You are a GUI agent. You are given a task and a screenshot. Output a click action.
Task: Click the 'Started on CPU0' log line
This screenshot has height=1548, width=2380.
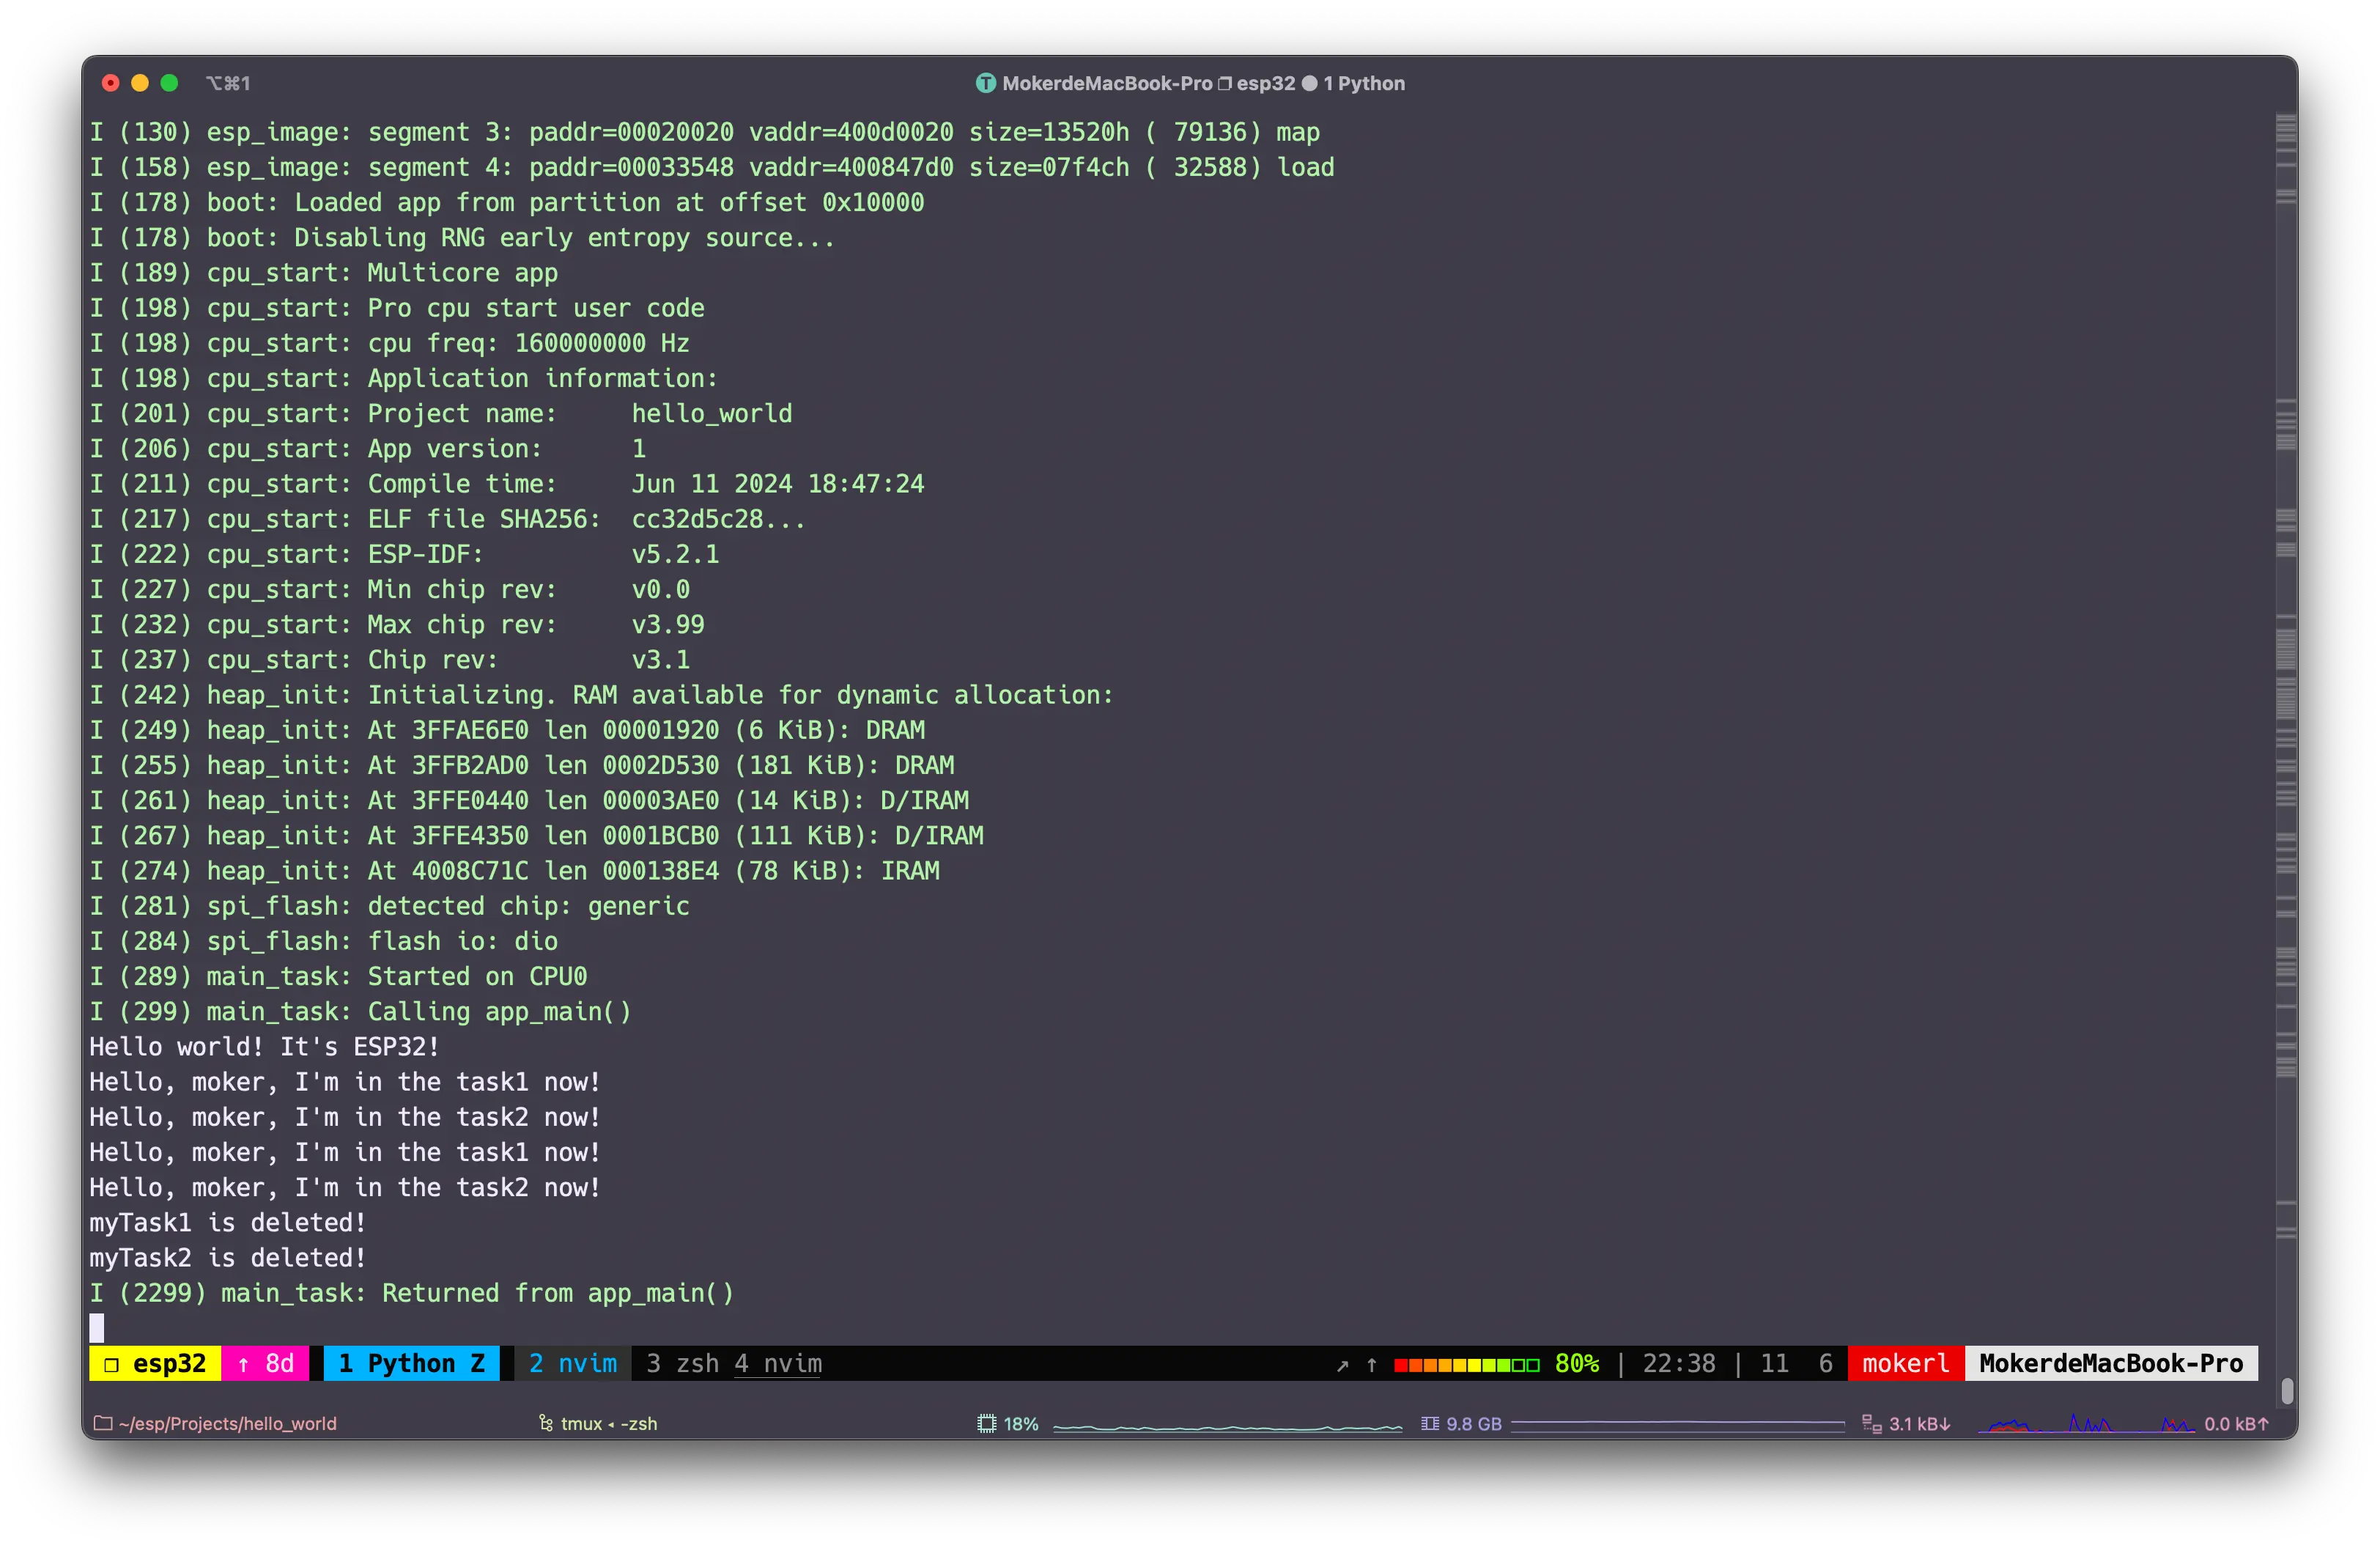tap(339, 976)
